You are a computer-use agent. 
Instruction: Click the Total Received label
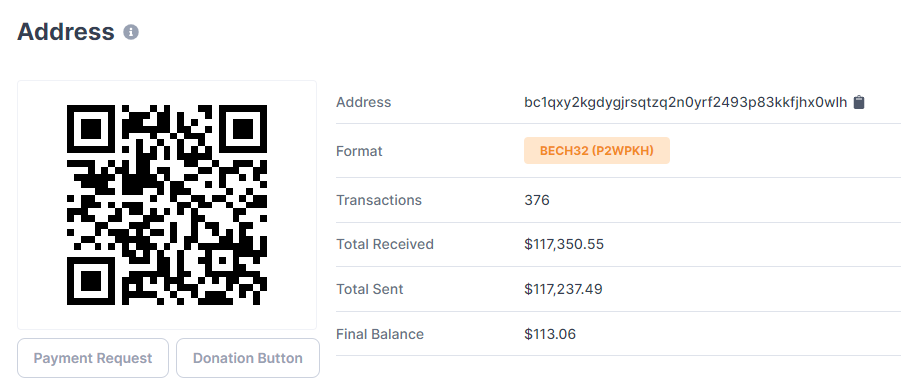coord(385,244)
